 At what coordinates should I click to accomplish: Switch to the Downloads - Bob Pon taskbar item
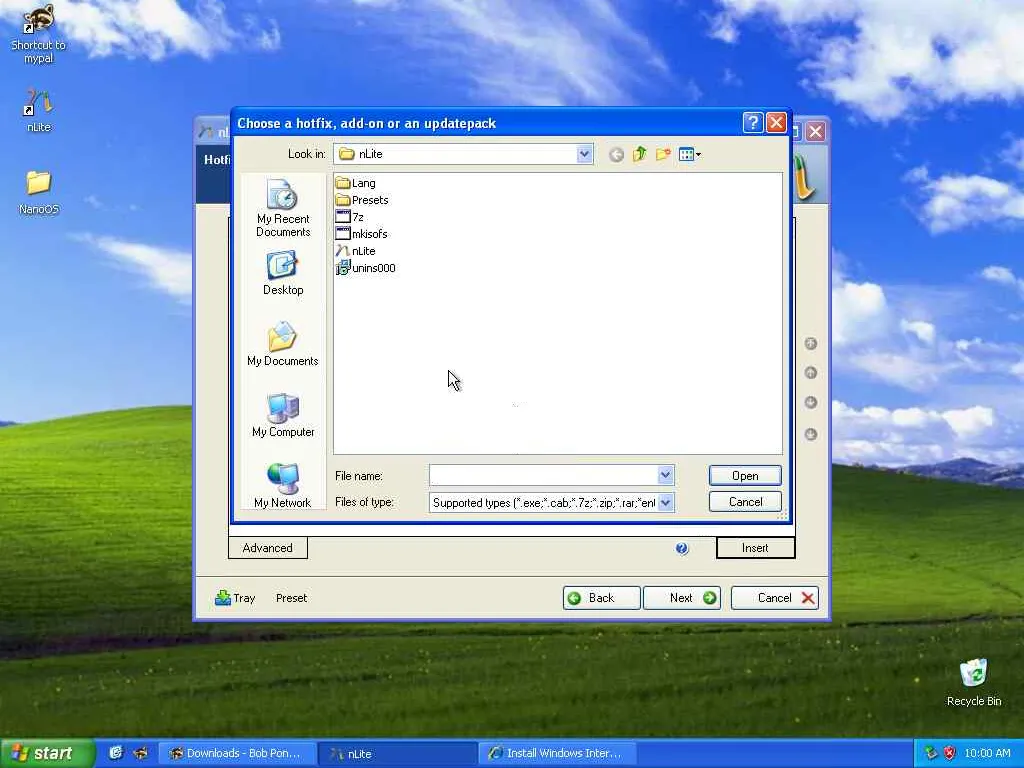point(238,753)
